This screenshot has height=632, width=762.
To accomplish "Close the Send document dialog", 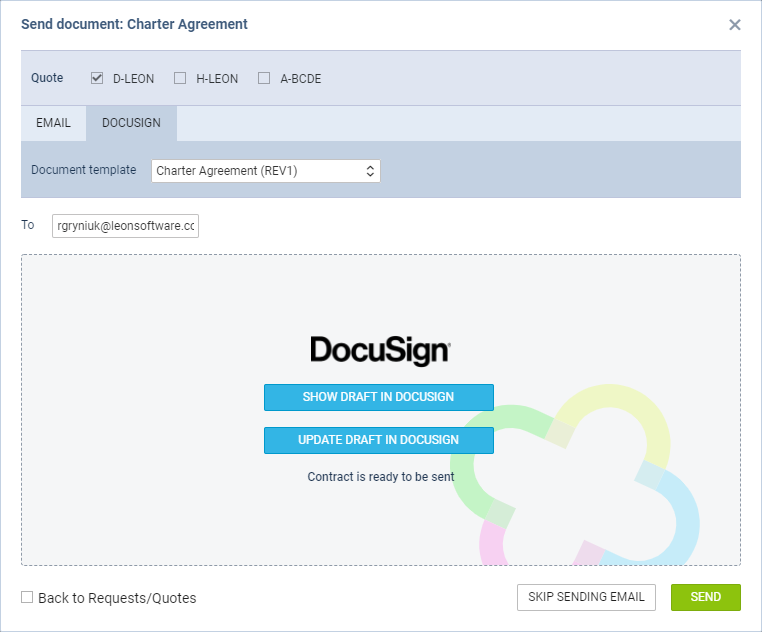I will [x=734, y=25].
